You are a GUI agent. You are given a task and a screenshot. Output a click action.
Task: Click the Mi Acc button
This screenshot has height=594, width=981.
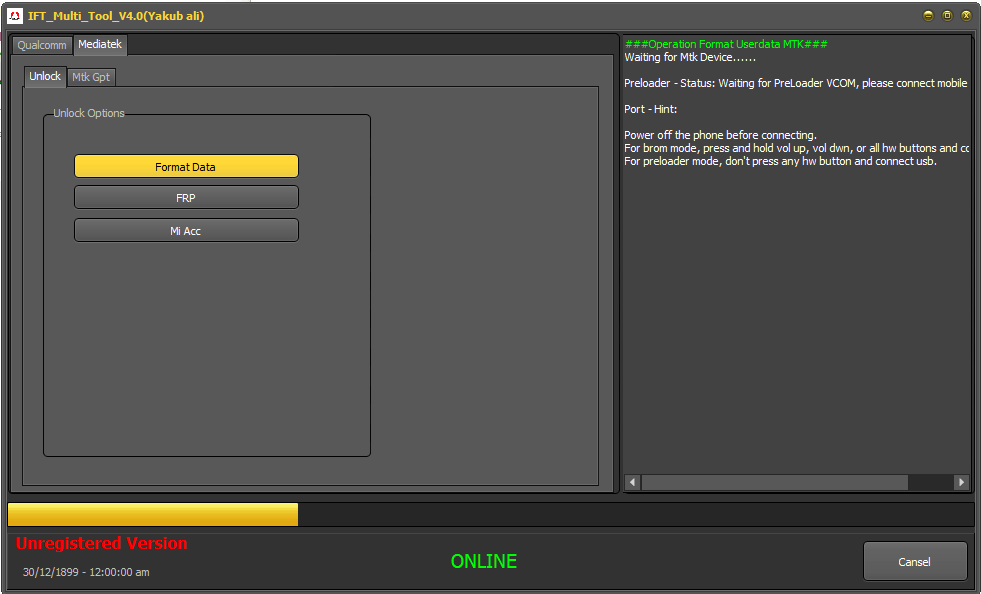click(x=186, y=230)
